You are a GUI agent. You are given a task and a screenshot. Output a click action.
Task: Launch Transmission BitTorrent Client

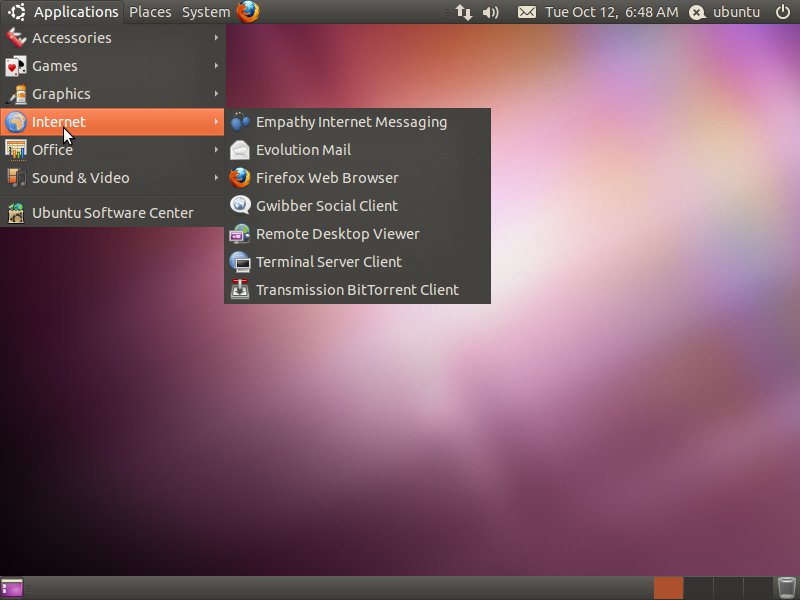358,290
